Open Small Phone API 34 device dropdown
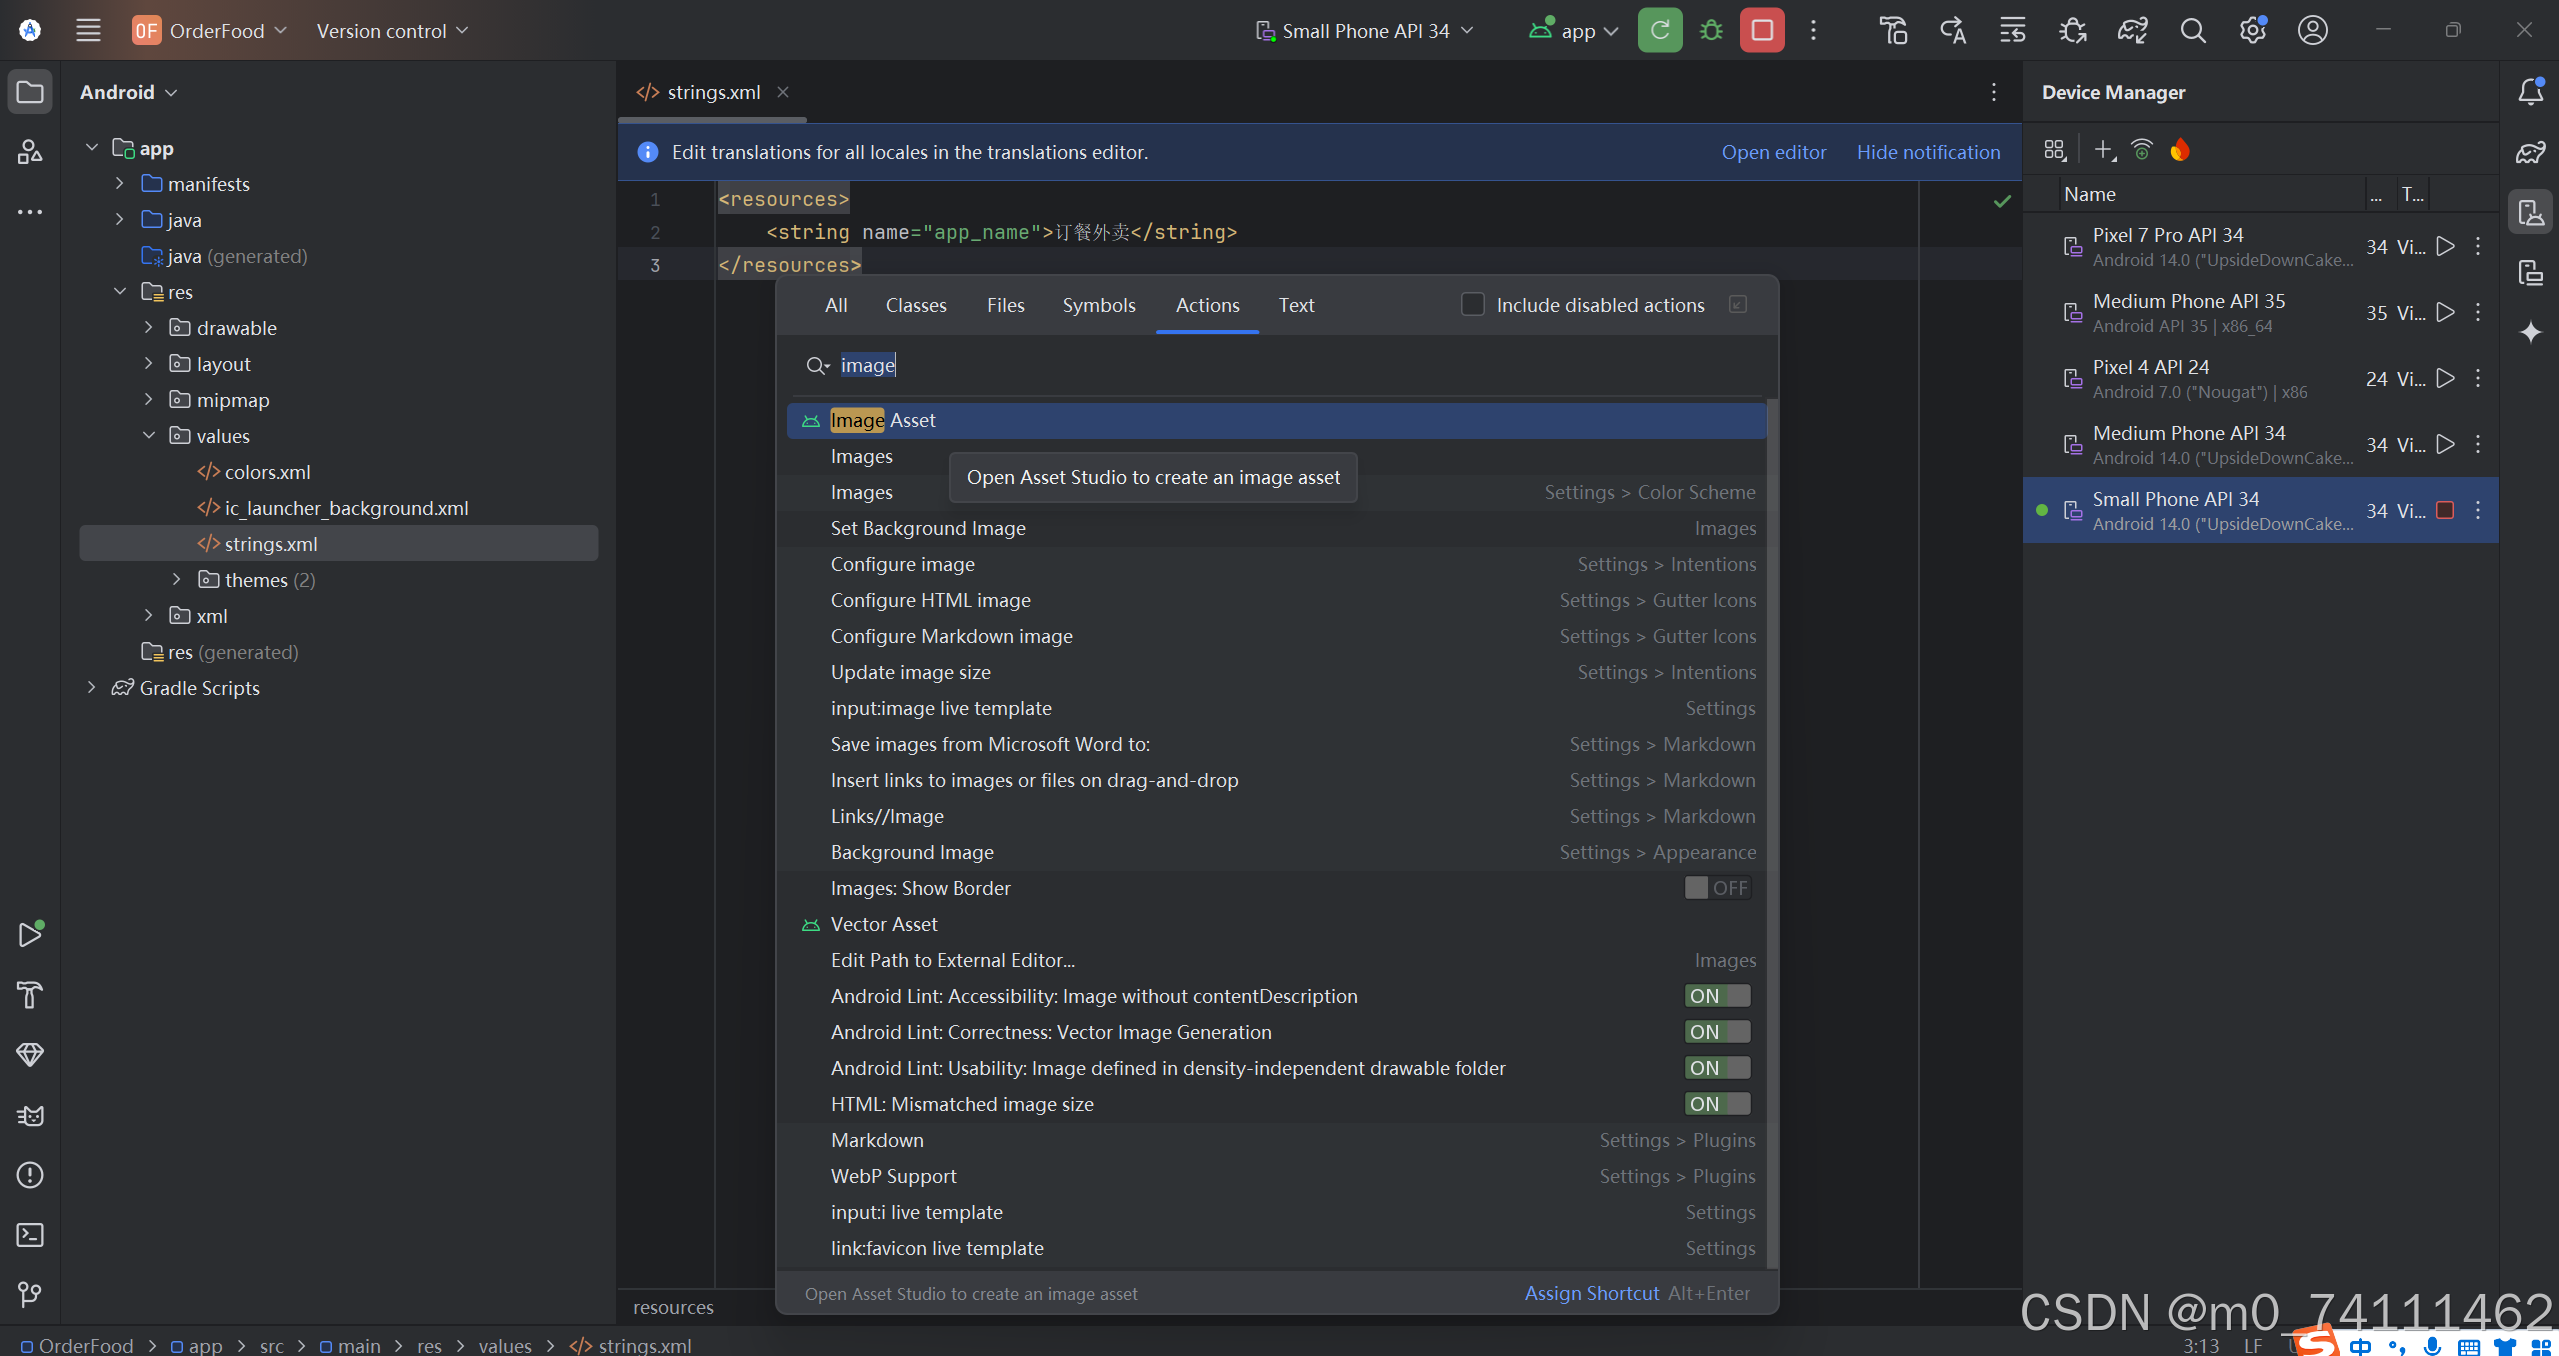The image size is (2559, 1356). [1365, 31]
